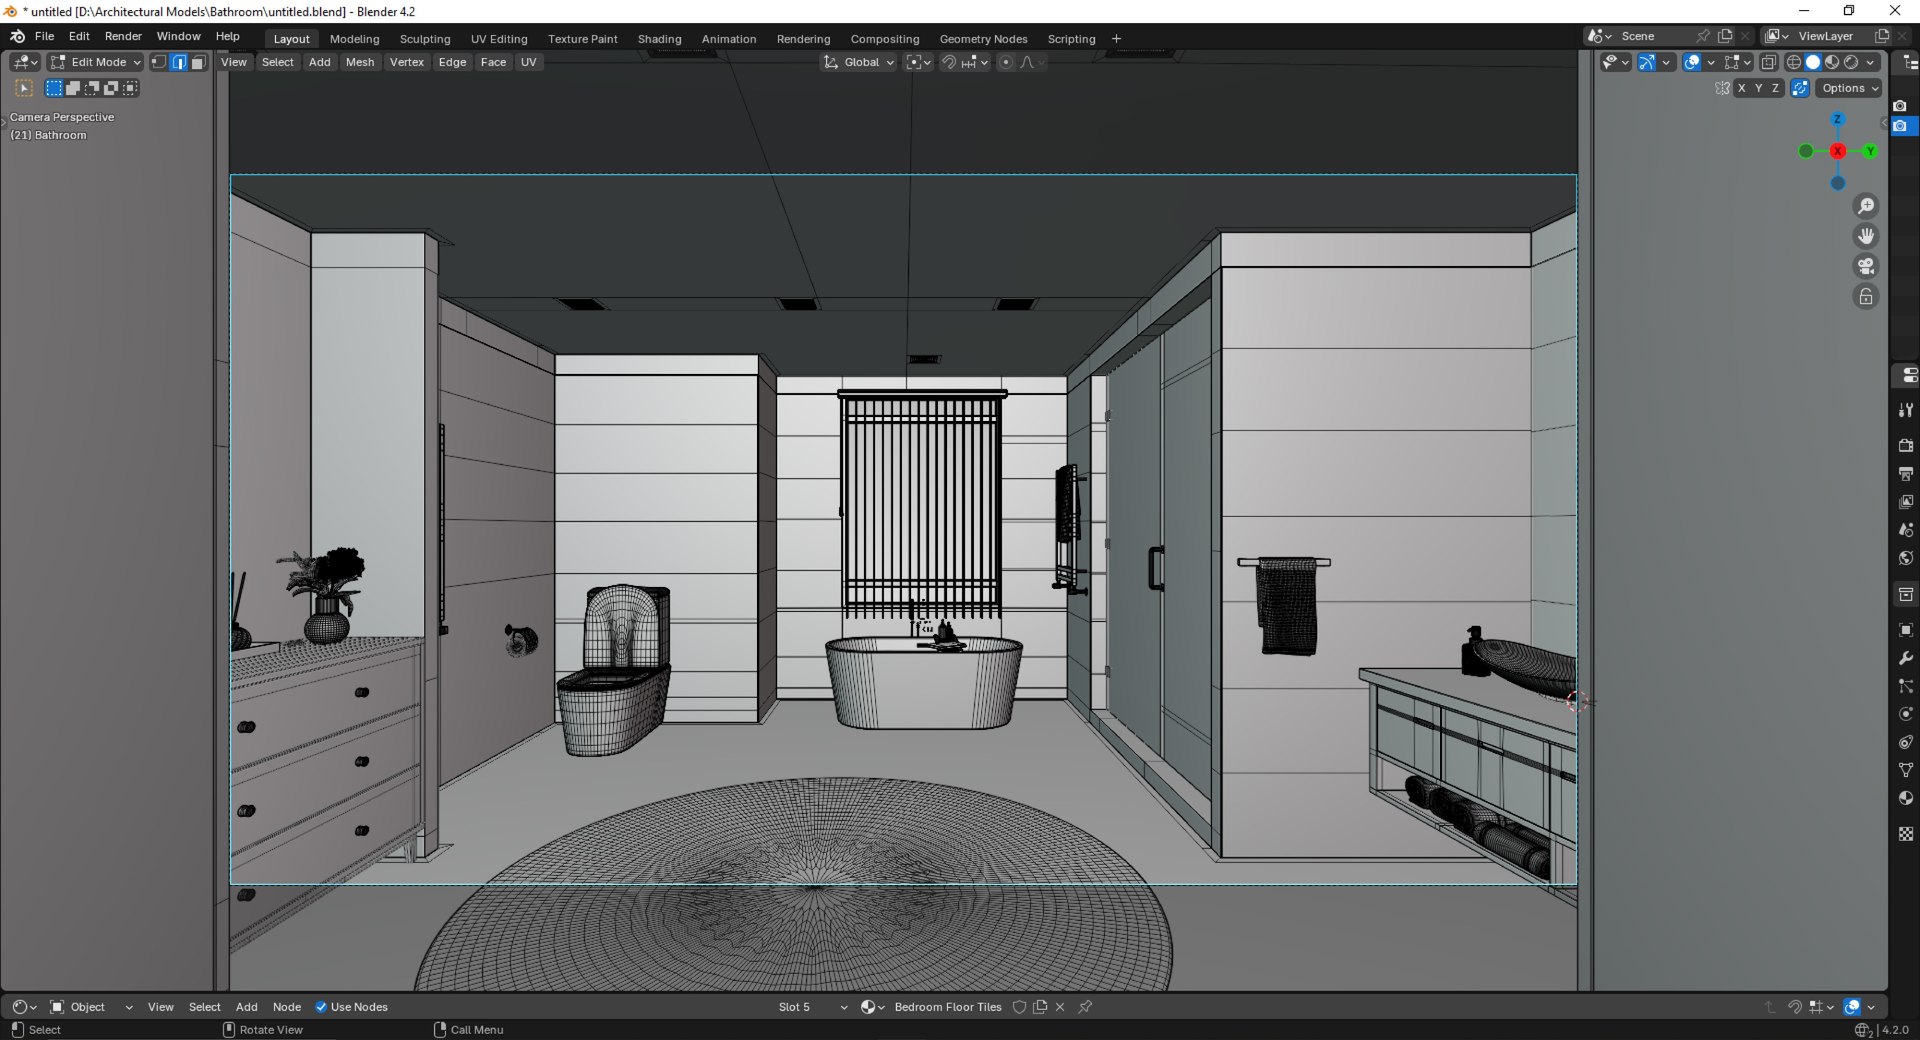This screenshot has height=1040, width=1920.
Task: Open Modifiers wrench properties tab
Action: click(x=1906, y=658)
